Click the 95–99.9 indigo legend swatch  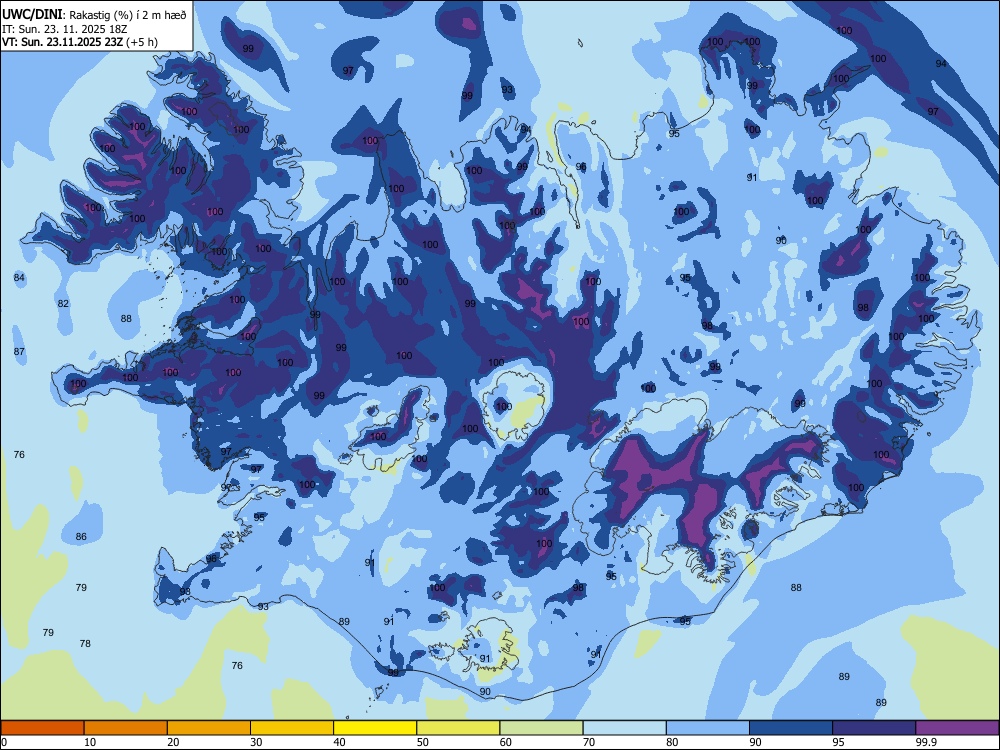pos(874,728)
